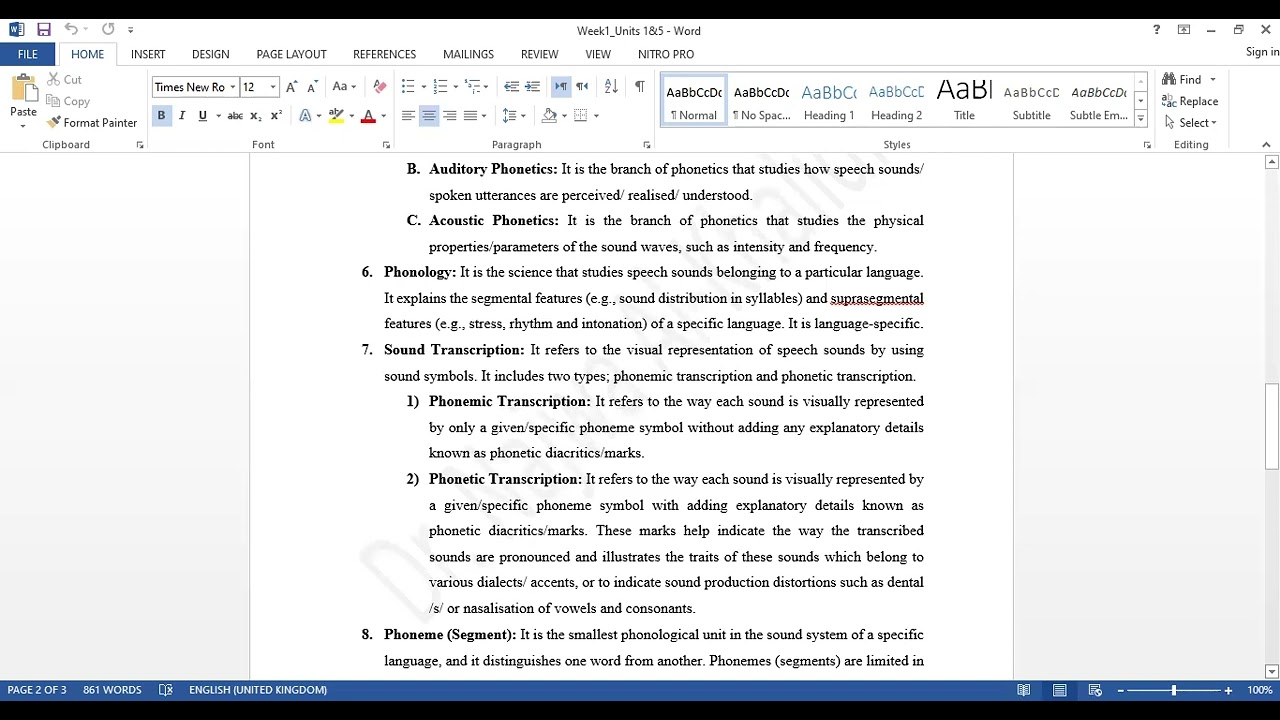Set left-to-right text direction
1280x720 pixels.
coord(561,87)
